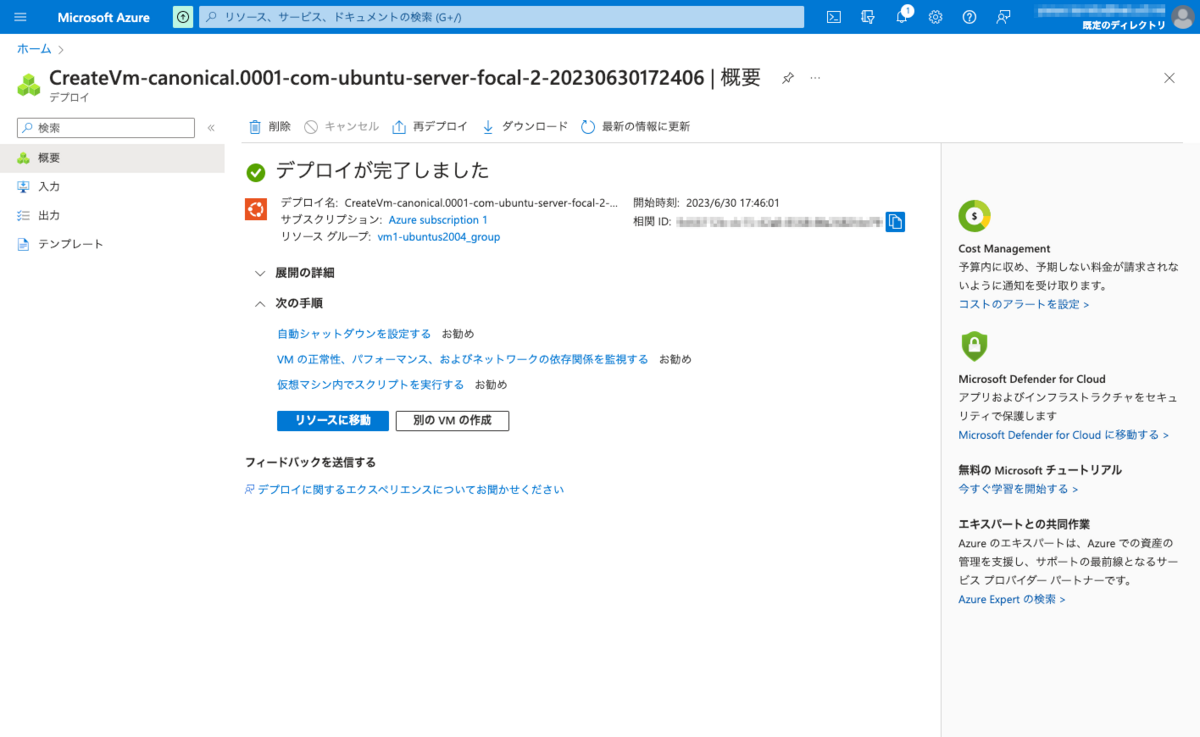This screenshot has height=737, width=1200.
Task: Click 最新の情報に更新 refresh button
Action: click(x=635, y=127)
